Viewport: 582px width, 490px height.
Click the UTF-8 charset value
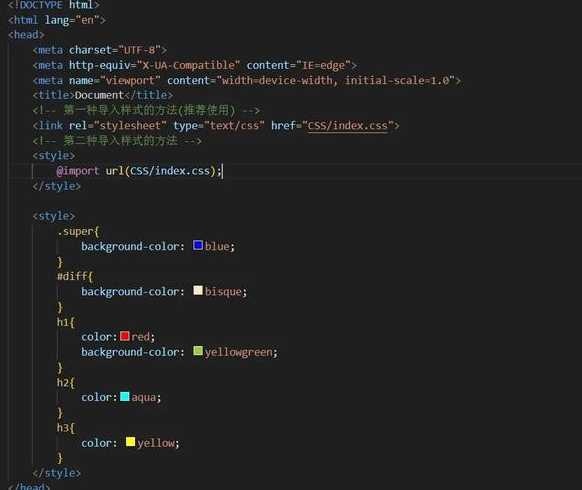(140, 50)
